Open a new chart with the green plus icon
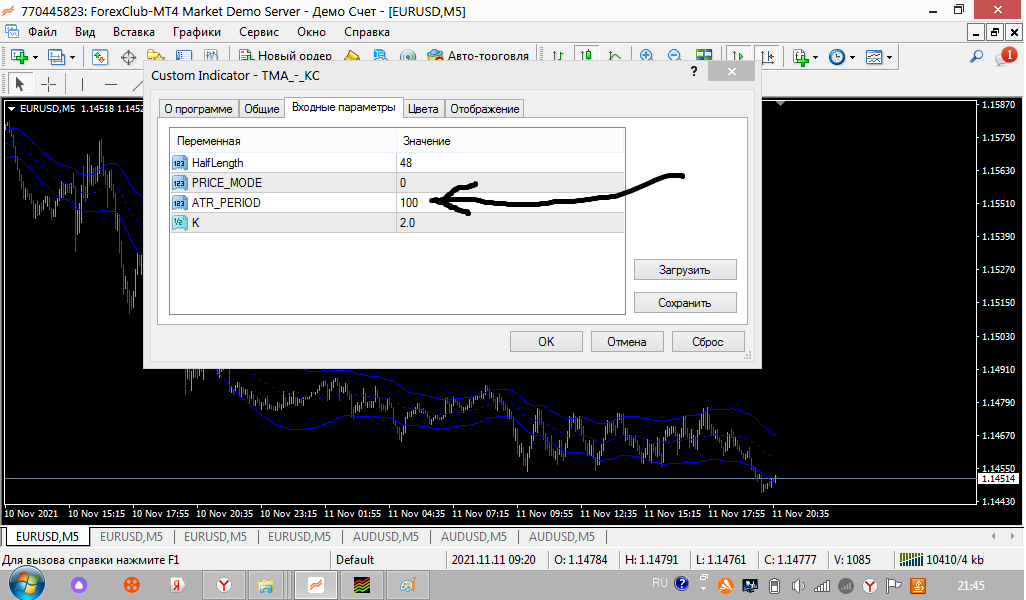 pyautogui.click(x=19, y=57)
